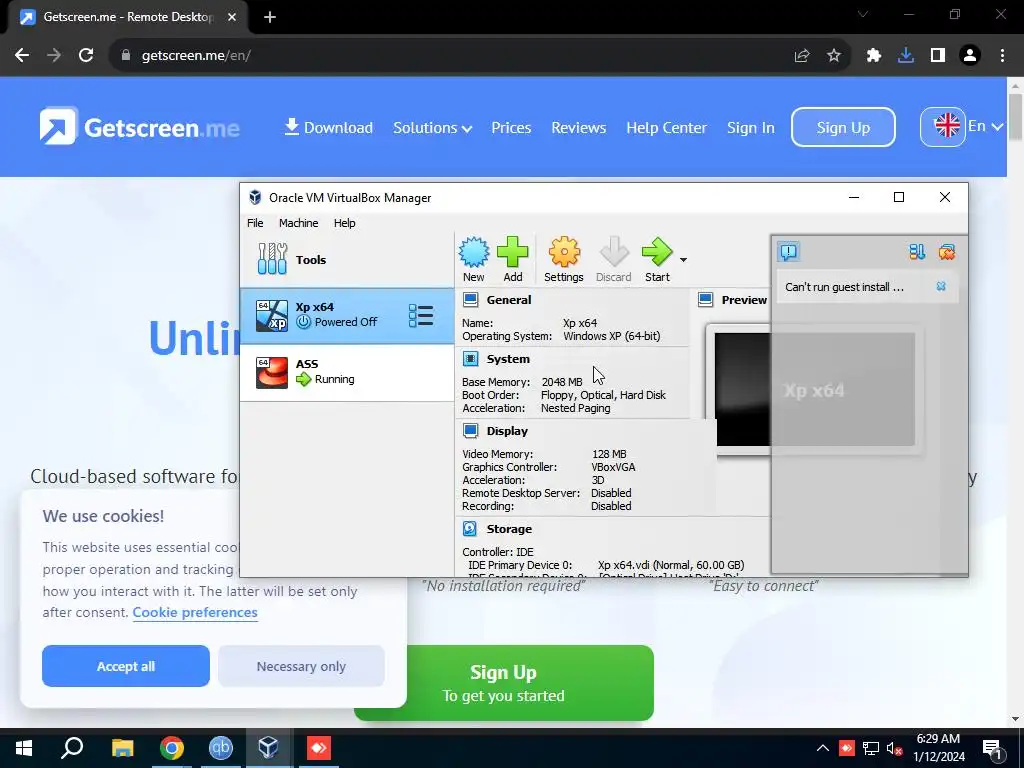This screenshot has height=768, width=1024.
Task: Open the Cookie preferences link
Action: (x=195, y=613)
